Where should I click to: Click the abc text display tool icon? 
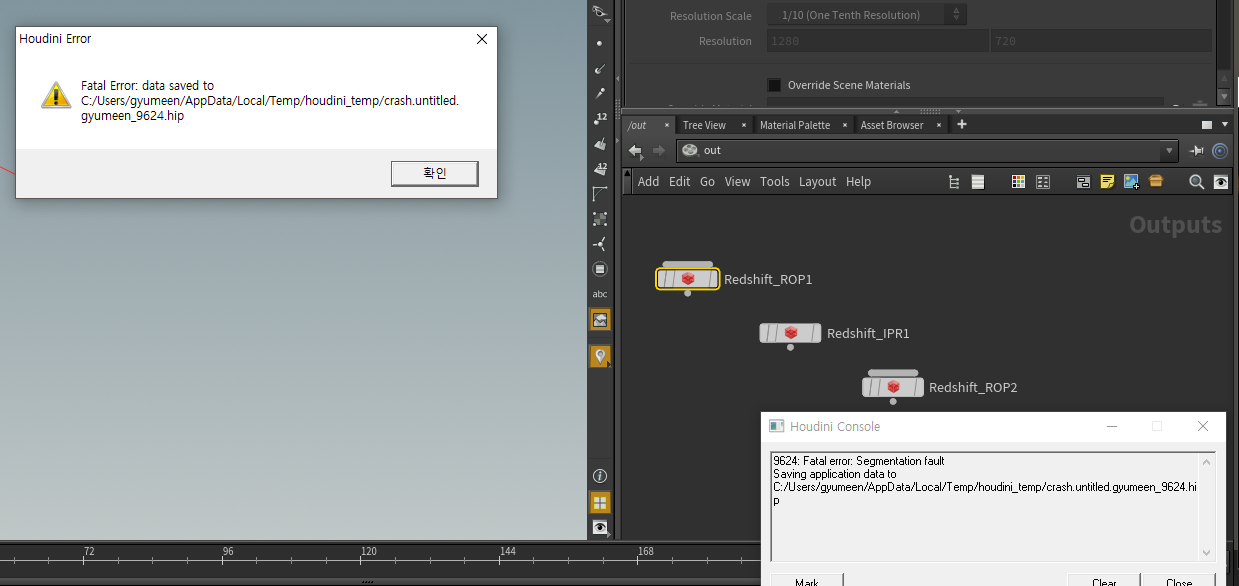pos(600,294)
